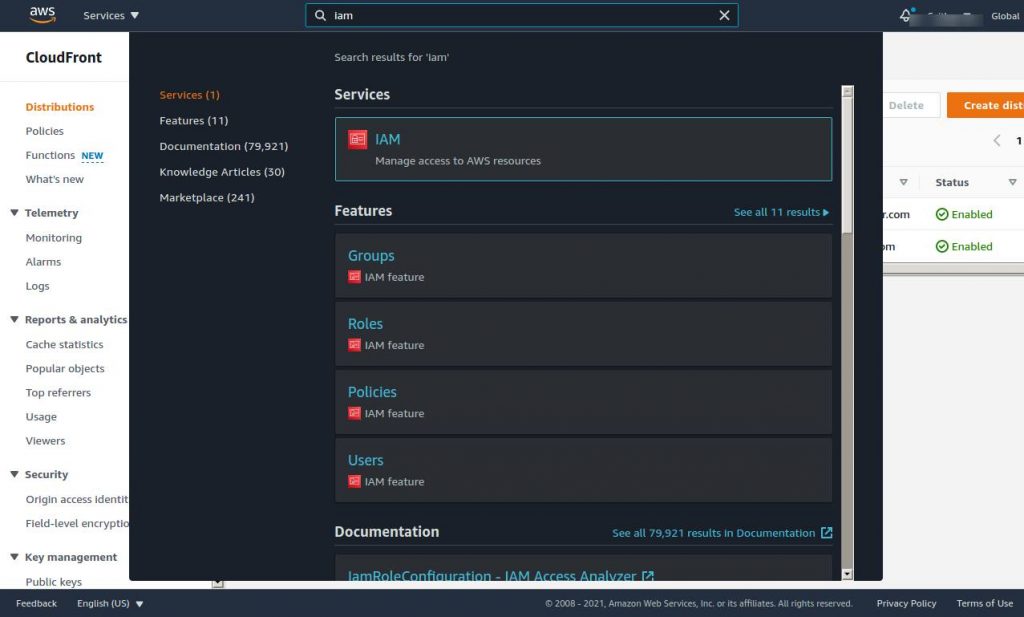Go to previous page chevron
Screen dimensions: 1024x617
[x=997, y=140]
